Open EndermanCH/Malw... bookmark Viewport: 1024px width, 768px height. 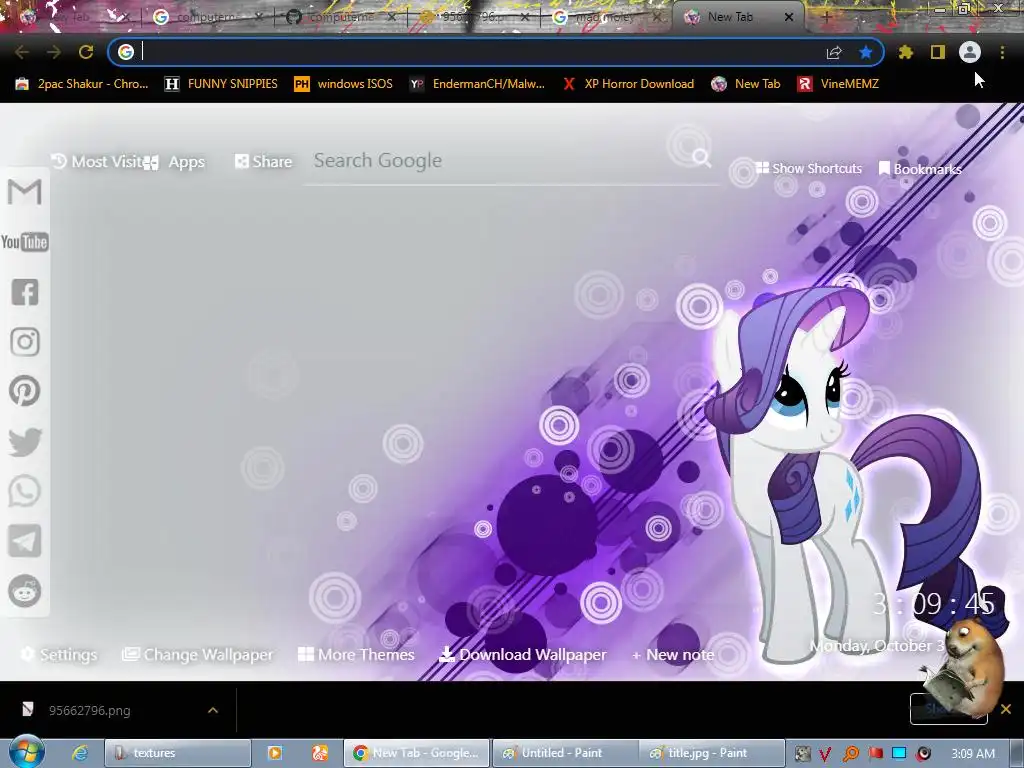point(477,84)
